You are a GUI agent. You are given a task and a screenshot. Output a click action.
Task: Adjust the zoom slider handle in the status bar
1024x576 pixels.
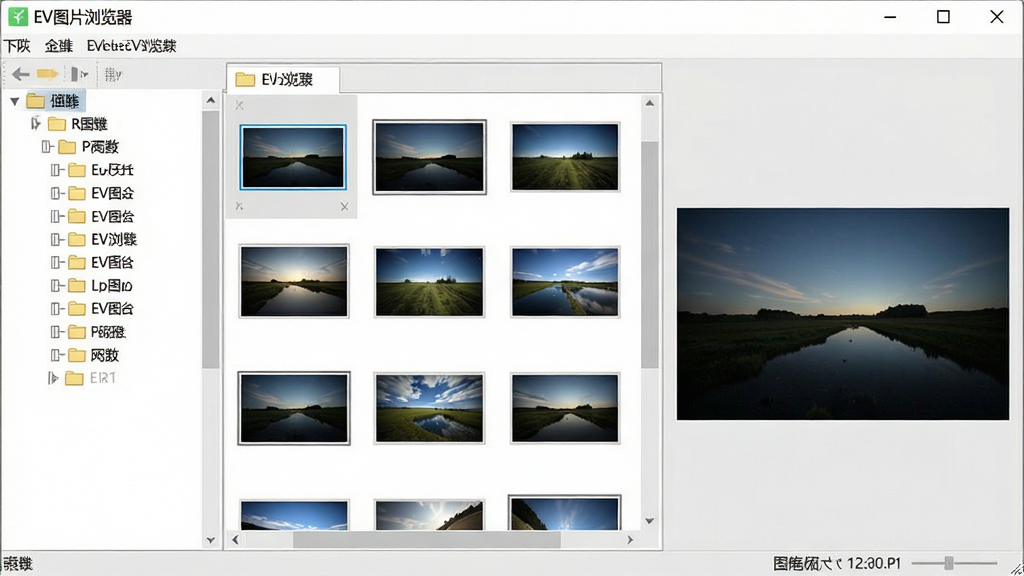pyautogui.click(x=949, y=562)
